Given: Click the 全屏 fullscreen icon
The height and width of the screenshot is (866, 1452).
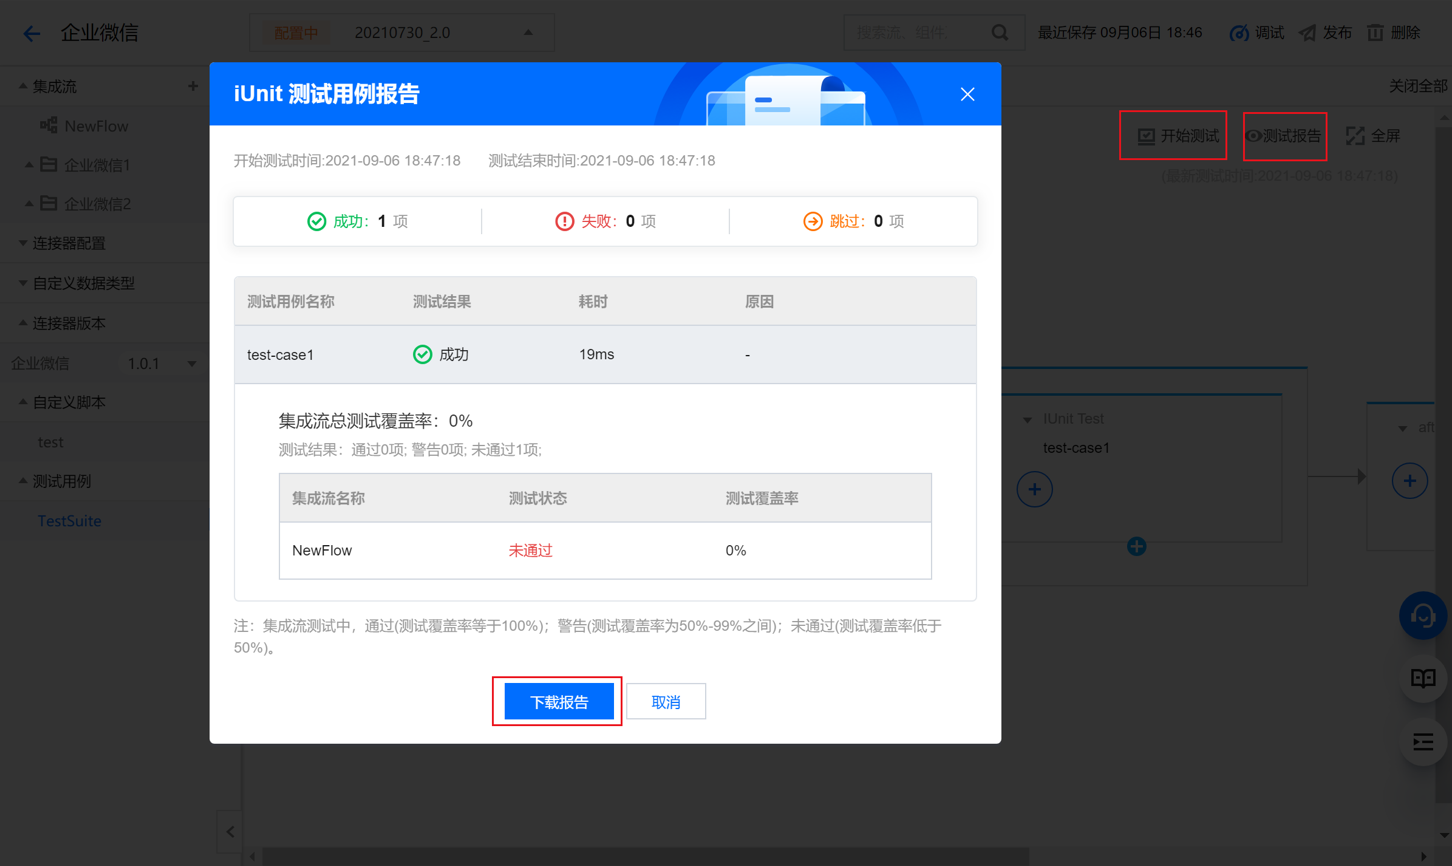Looking at the screenshot, I should click(x=1355, y=136).
